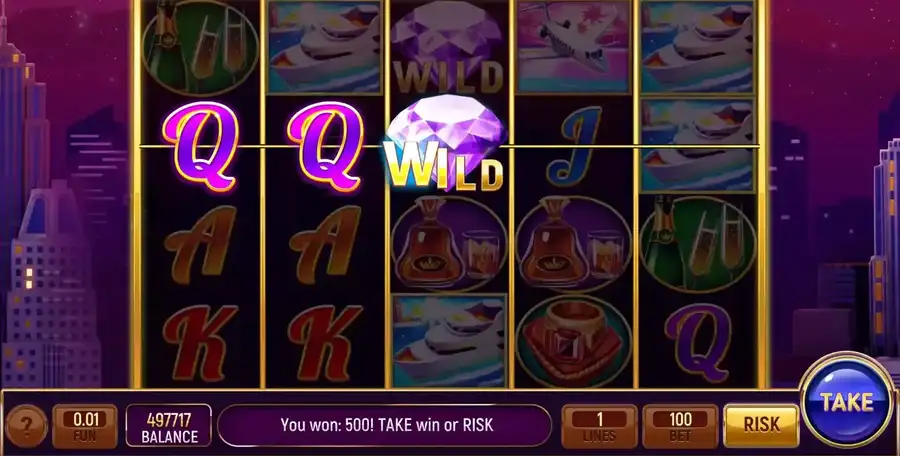Click the blue TAKE button
900x456 pixels.
tap(847, 401)
